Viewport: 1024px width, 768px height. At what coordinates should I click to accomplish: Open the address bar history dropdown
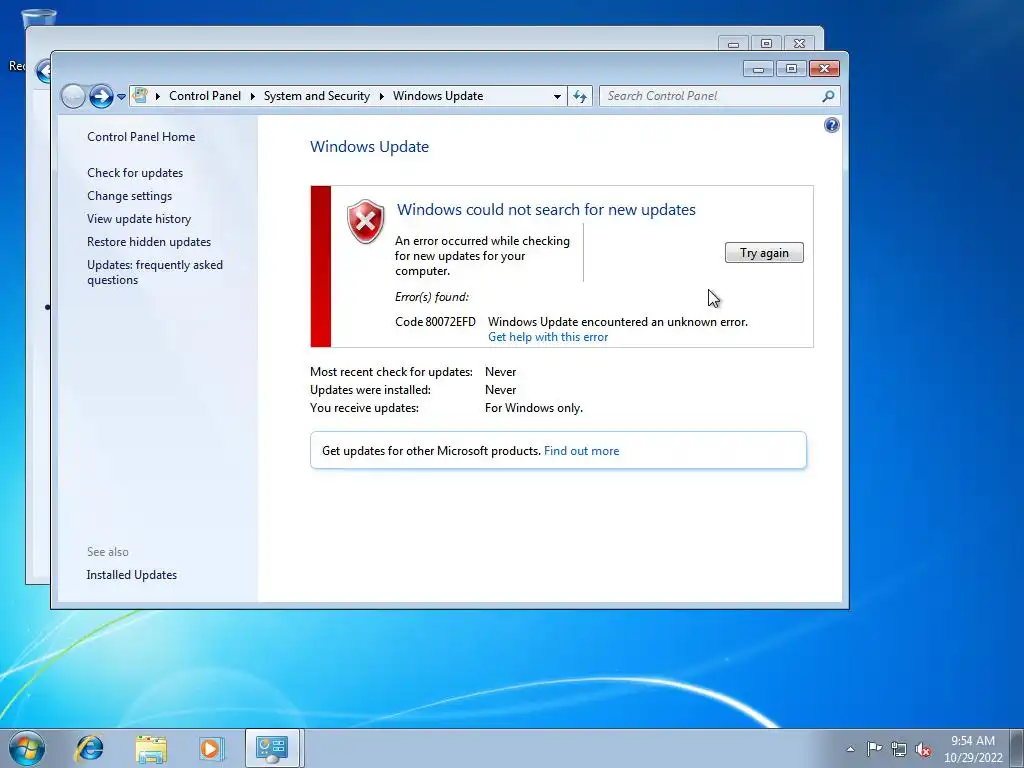(x=557, y=97)
